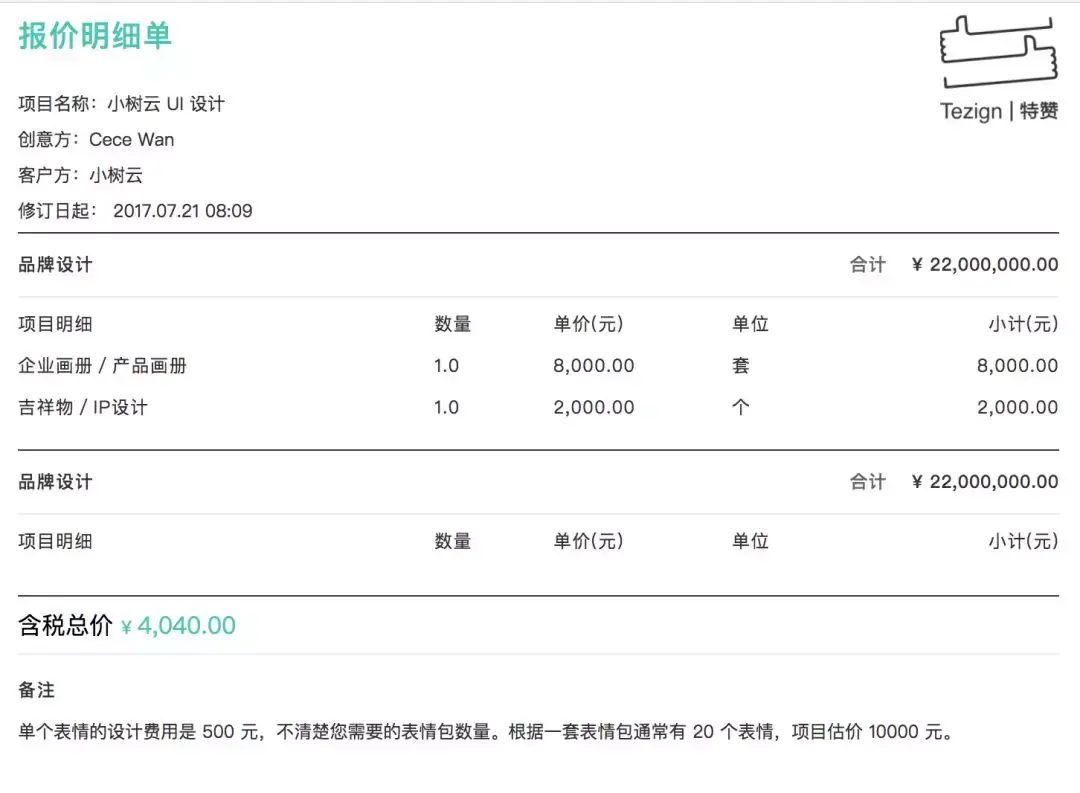Click the 数量 column header in first table
The height and width of the screenshot is (793, 1080).
[x=452, y=324]
